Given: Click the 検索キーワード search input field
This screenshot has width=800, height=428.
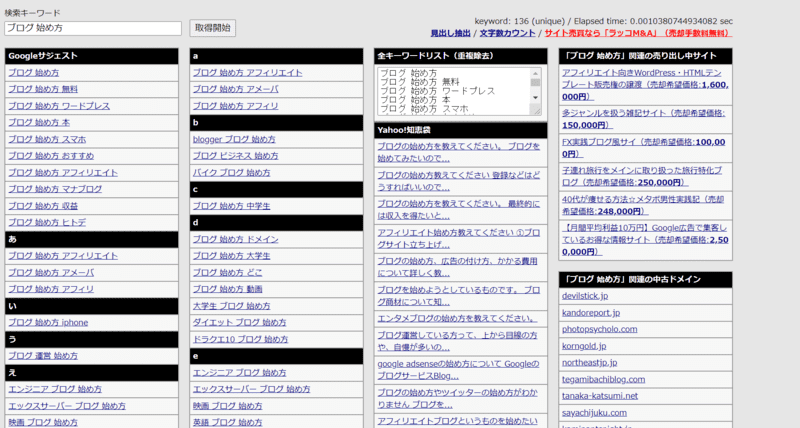Looking at the screenshot, I should tap(93, 28).
